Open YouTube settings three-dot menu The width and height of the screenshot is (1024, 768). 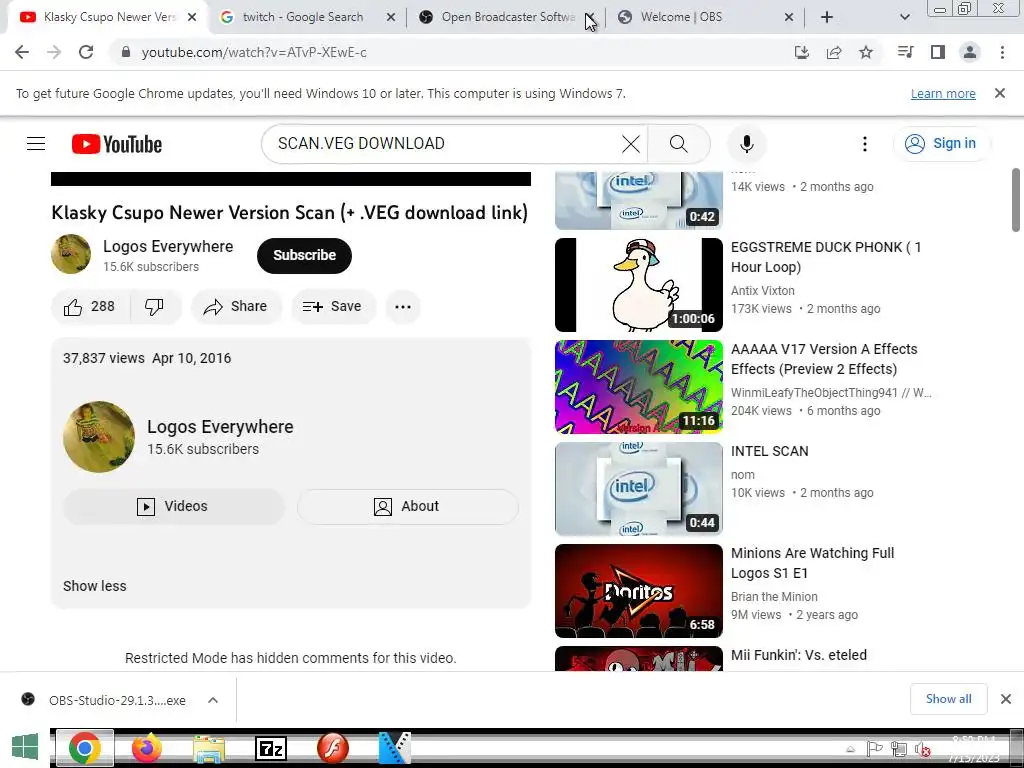click(865, 144)
